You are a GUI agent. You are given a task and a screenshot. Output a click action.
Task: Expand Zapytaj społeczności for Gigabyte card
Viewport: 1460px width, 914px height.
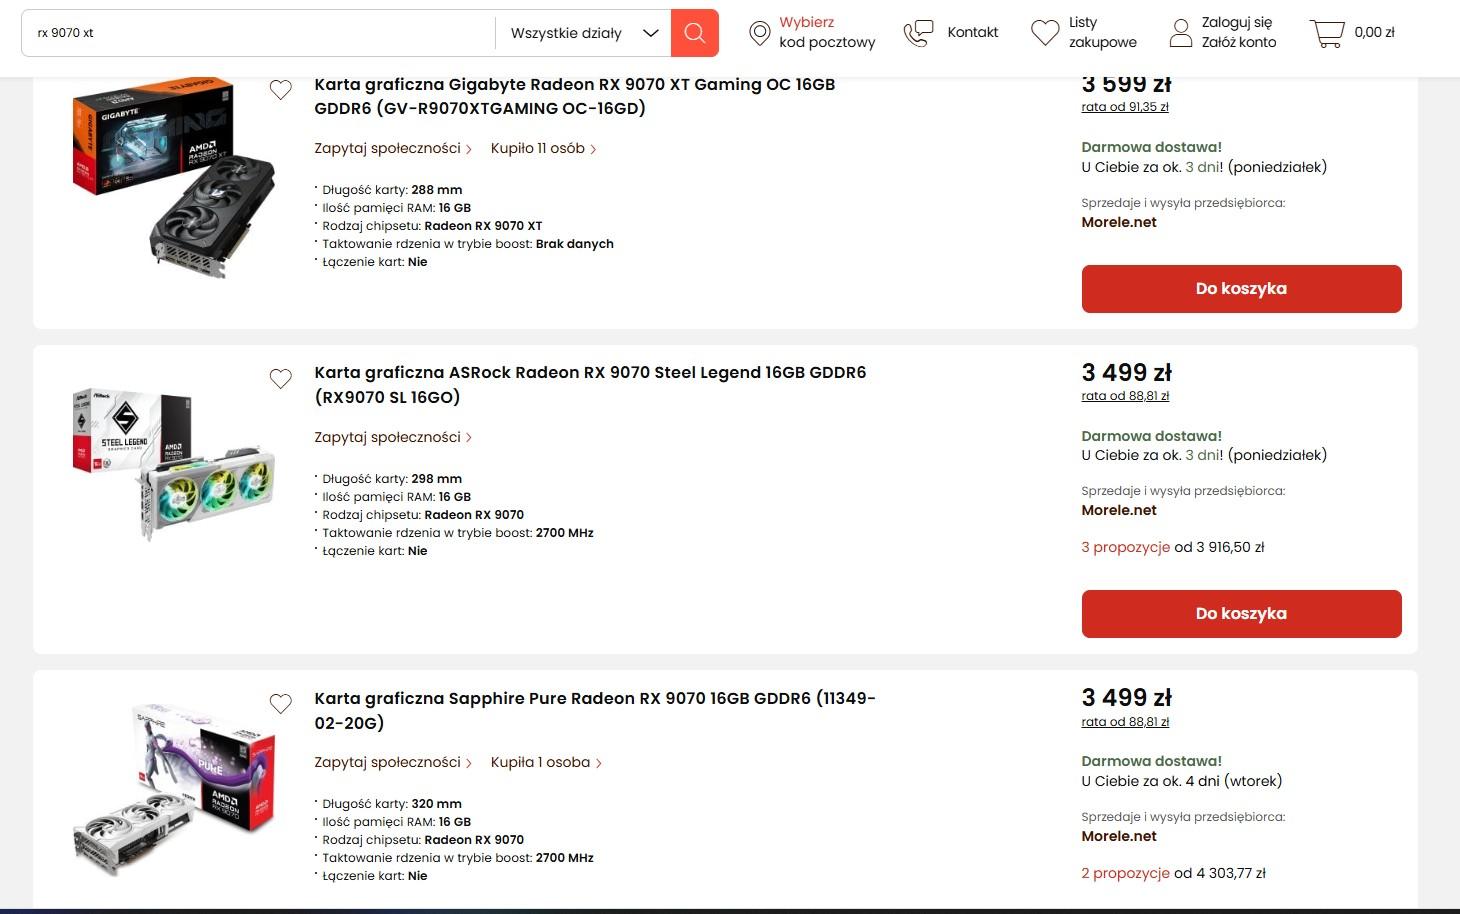click(x=392, y=148)
